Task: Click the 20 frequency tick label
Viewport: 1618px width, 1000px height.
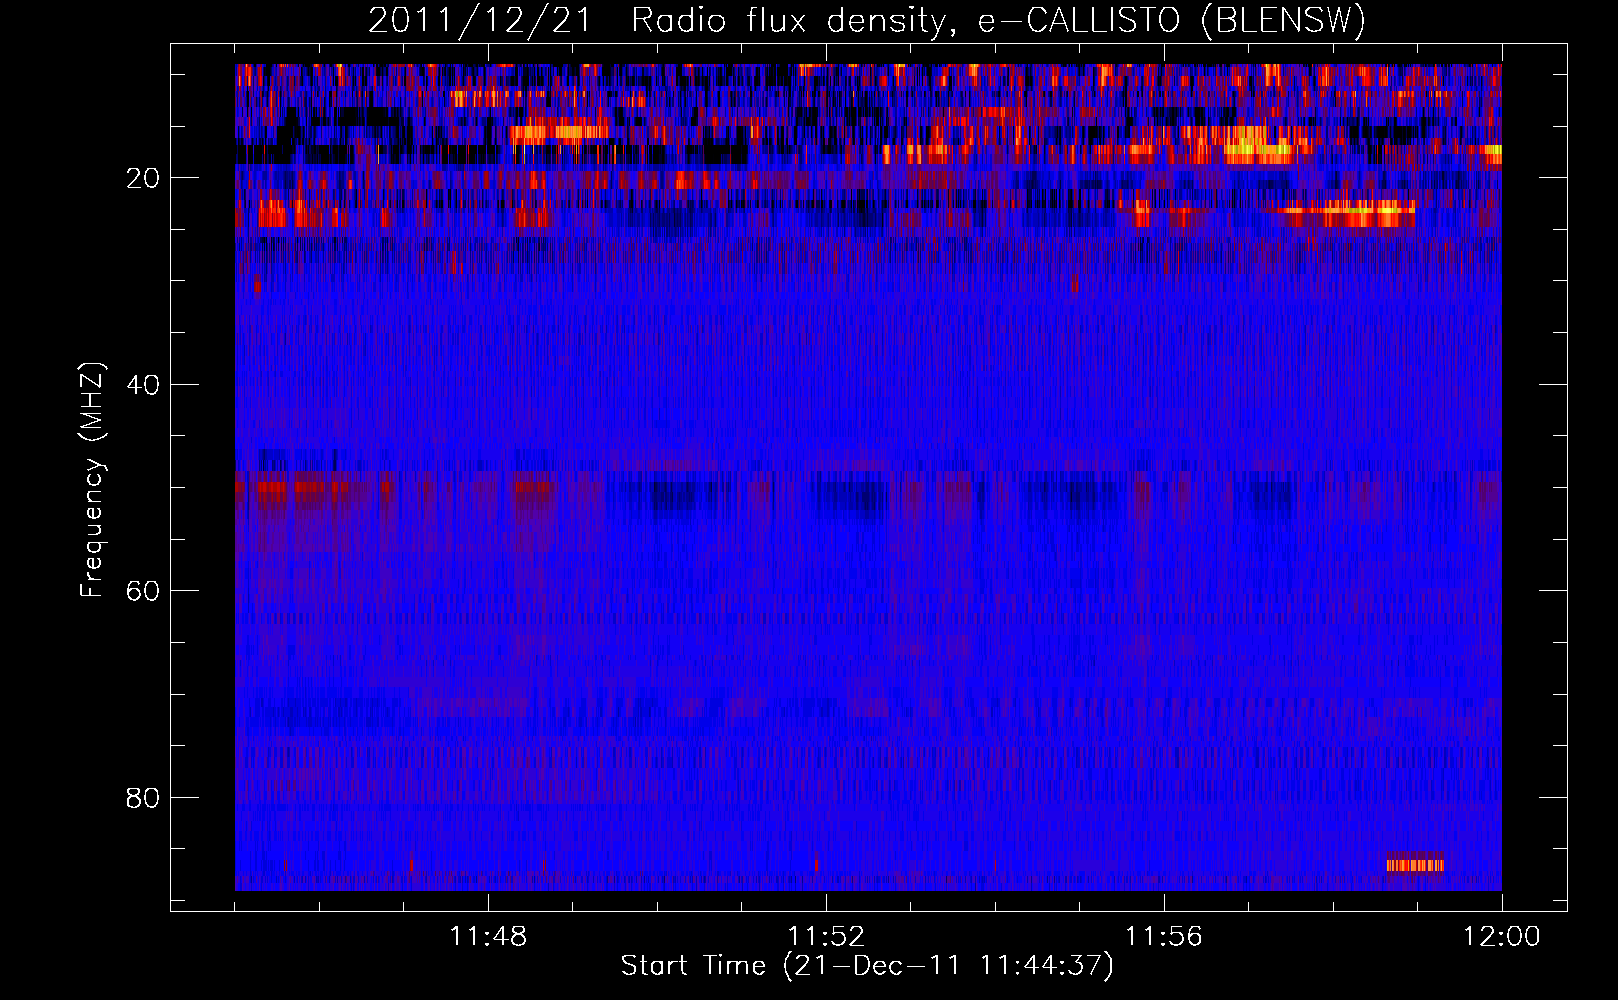Action: (143, 178)
